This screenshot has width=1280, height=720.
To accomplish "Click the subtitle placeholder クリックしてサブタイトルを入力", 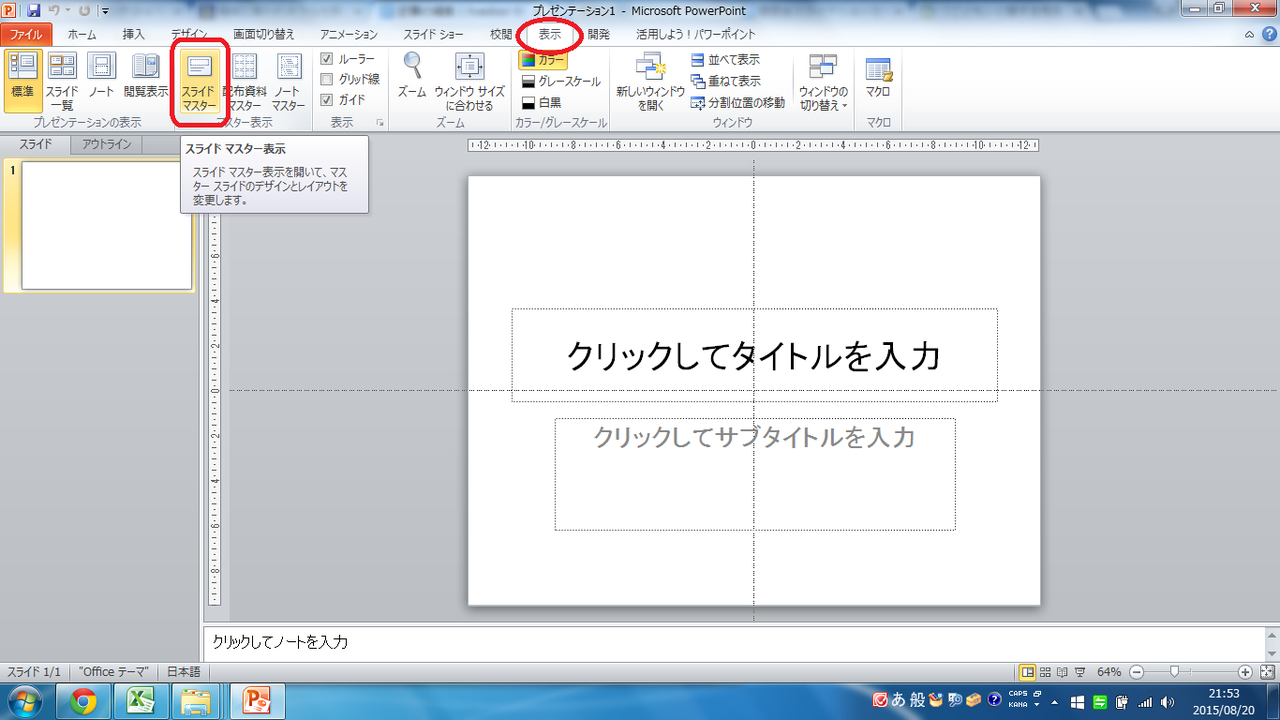I will point(755,474).
